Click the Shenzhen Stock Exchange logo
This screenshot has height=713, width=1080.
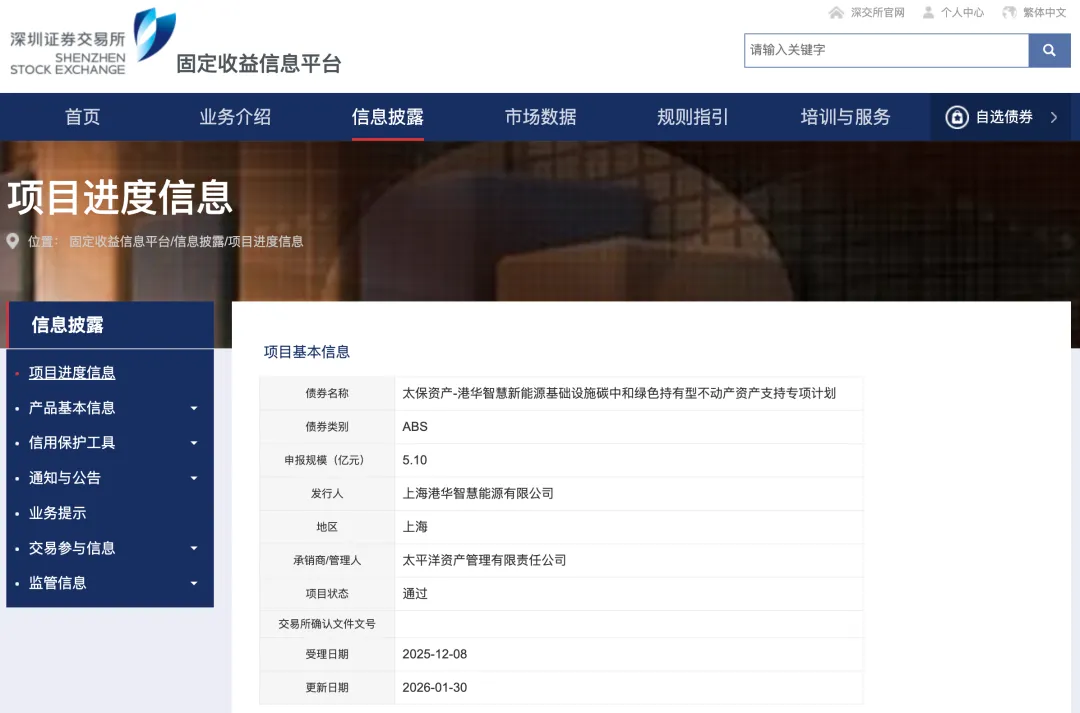(x=92, y=41)
